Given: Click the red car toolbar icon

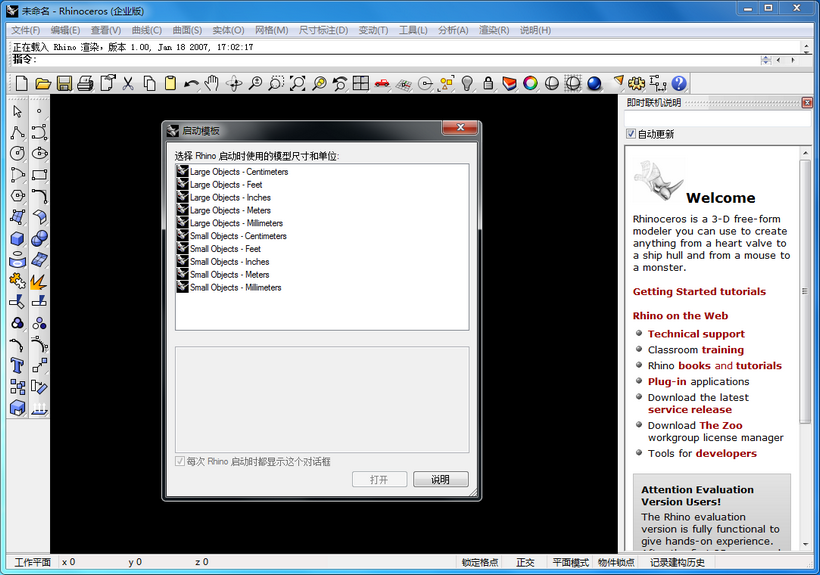Looking at the screenshot, I should pyautogui.click(x=382, y=83).
